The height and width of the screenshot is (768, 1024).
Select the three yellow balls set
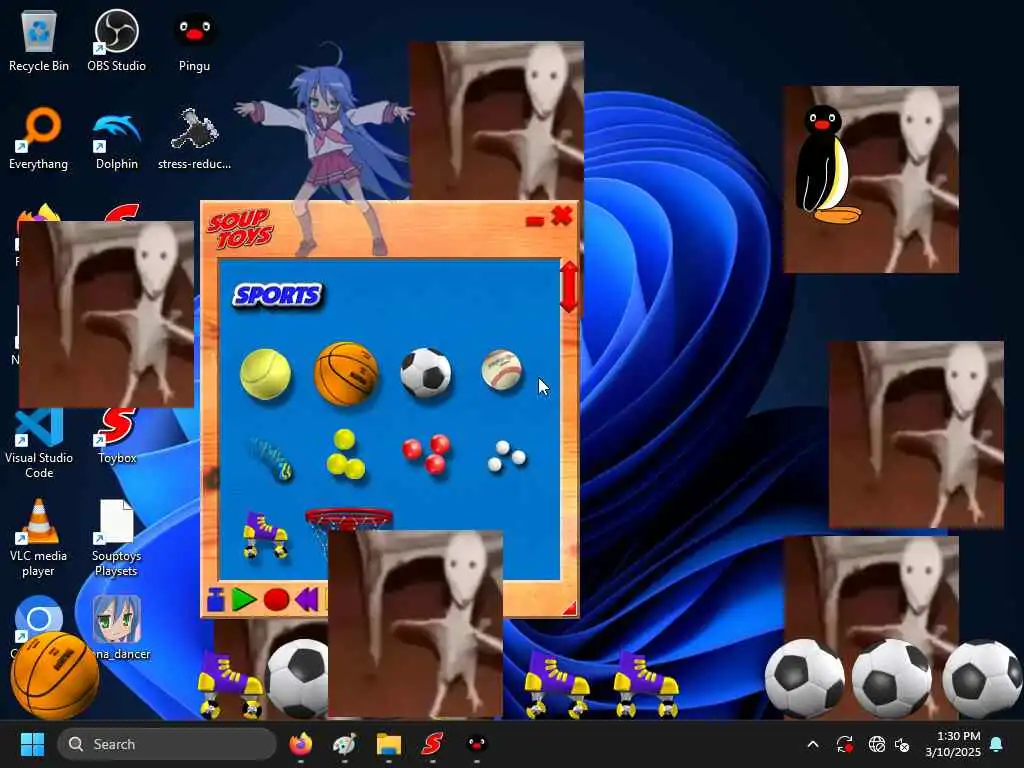click(345, 455)
